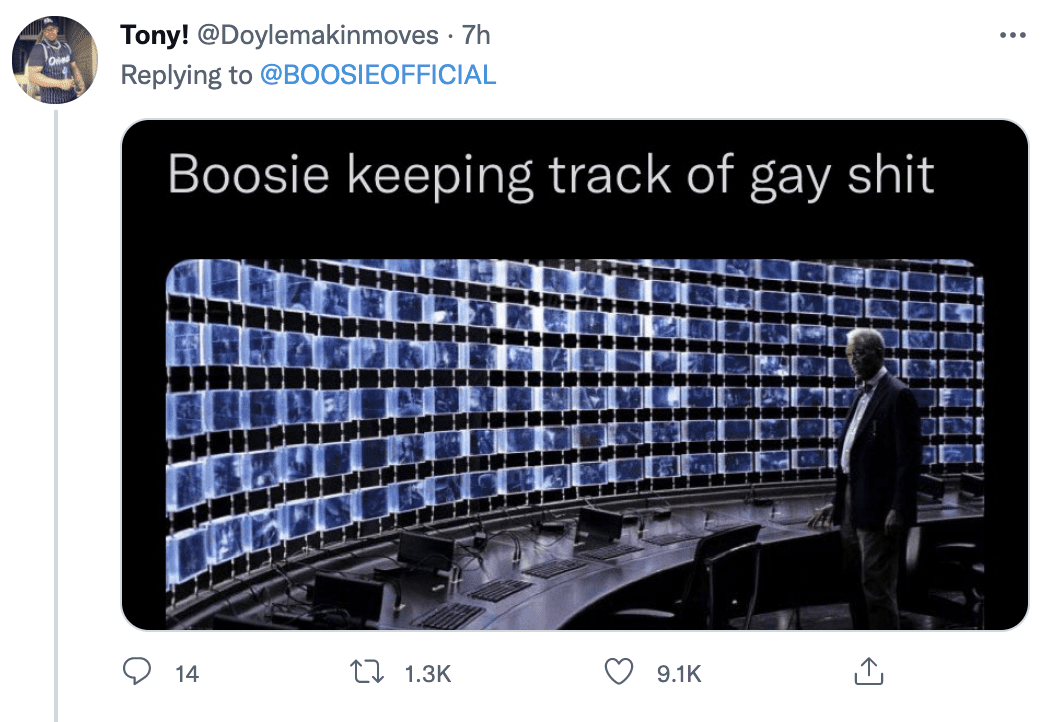
Task: Click the 'Replying to' text
Action: point(186,75)
